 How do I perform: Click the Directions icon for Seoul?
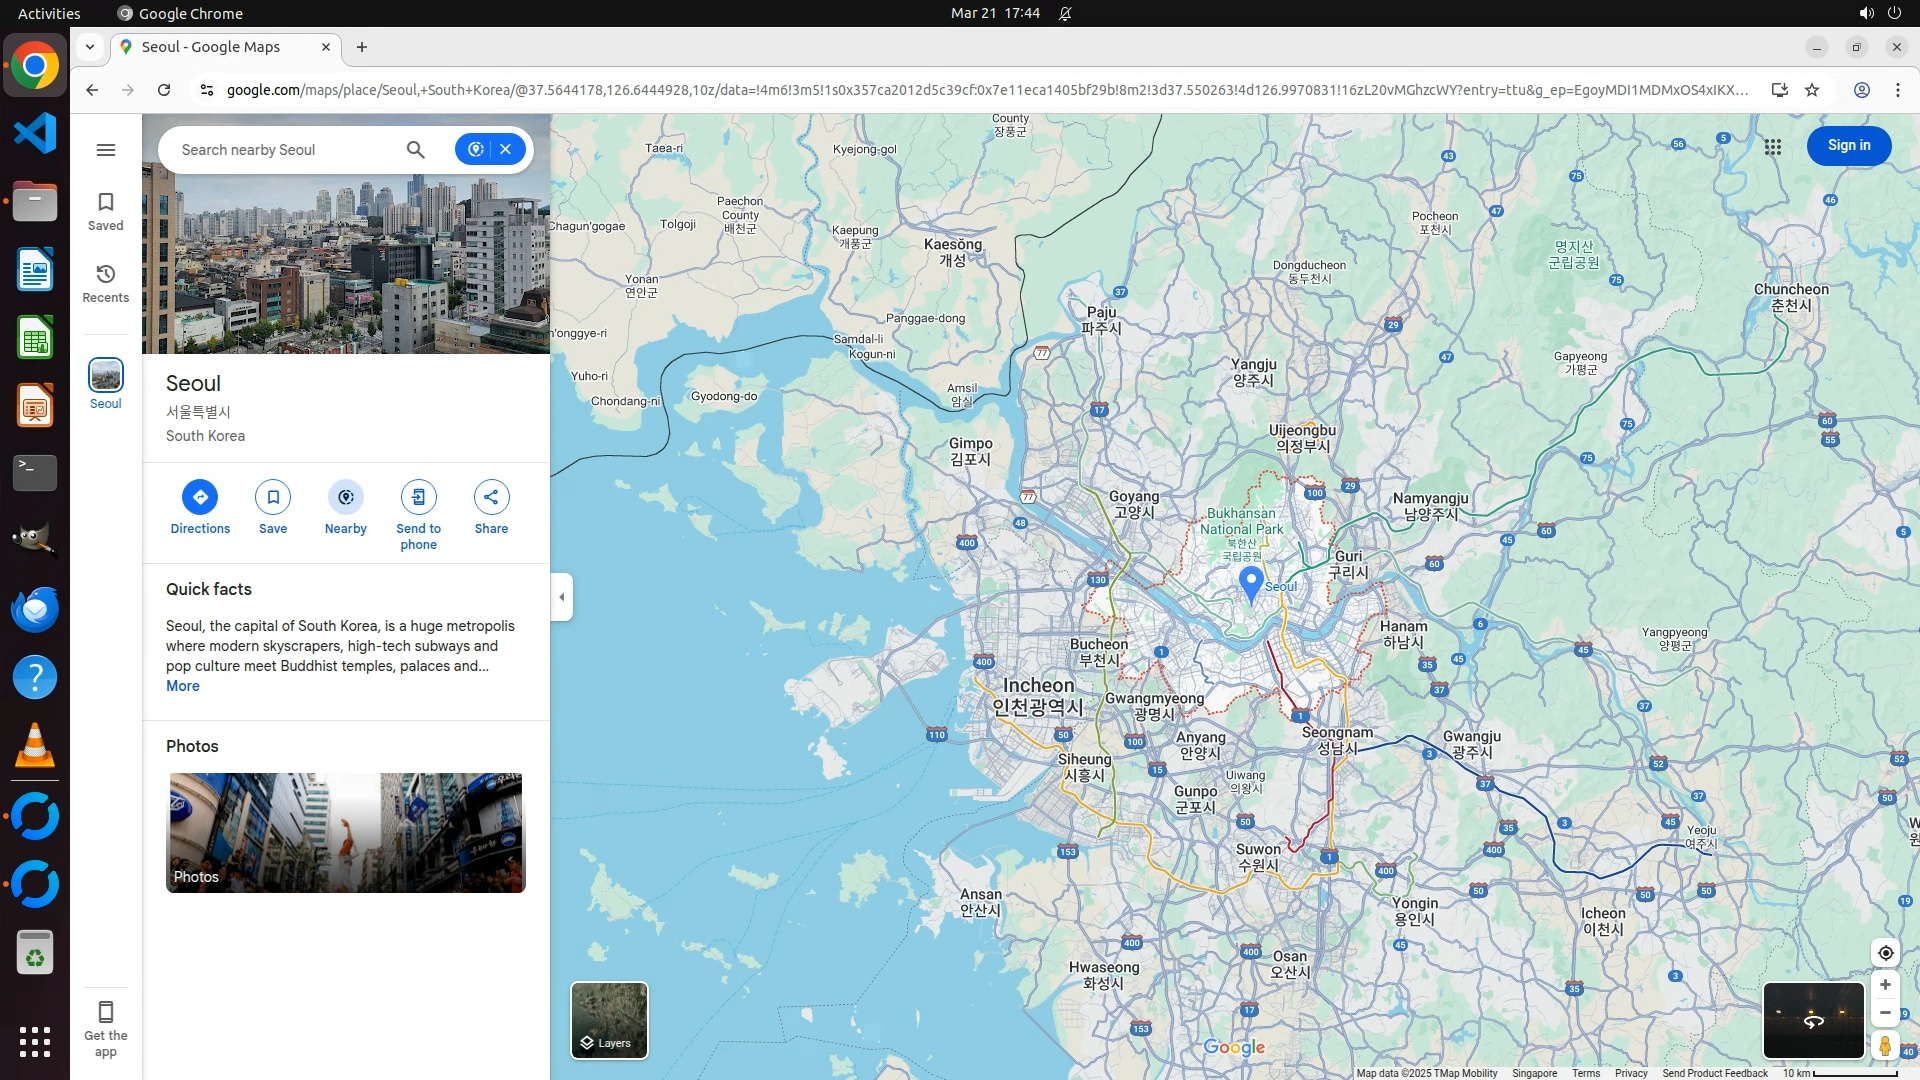coord(200,497)
